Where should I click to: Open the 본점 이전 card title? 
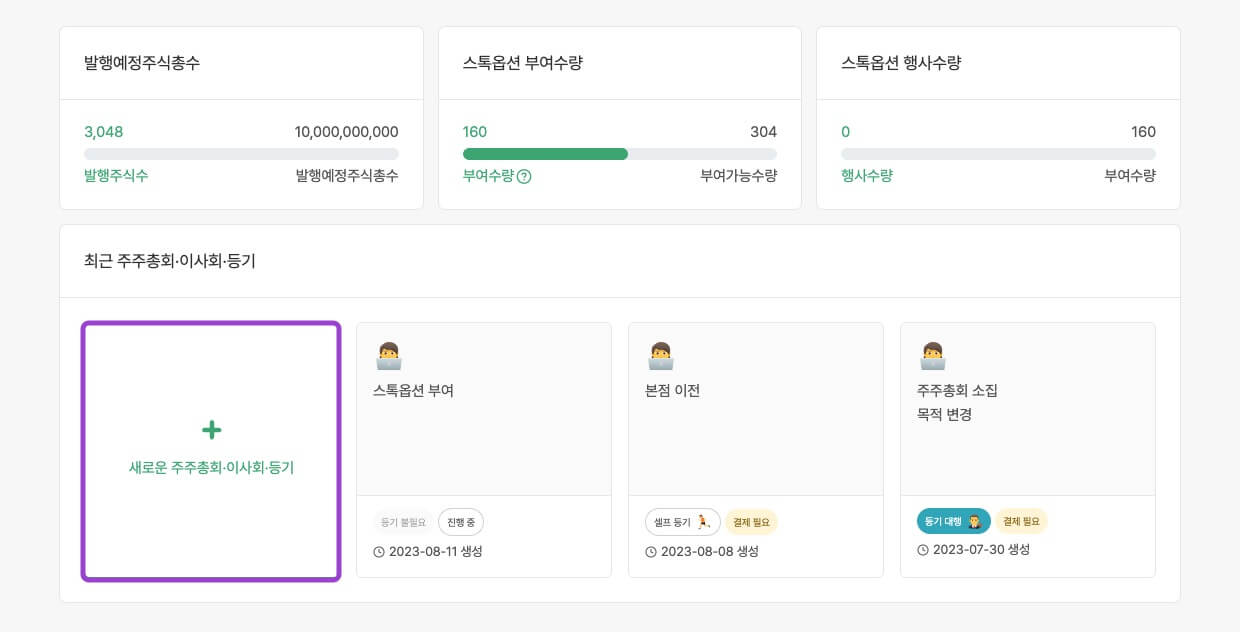pyautogui.click(x=673, y=391)
